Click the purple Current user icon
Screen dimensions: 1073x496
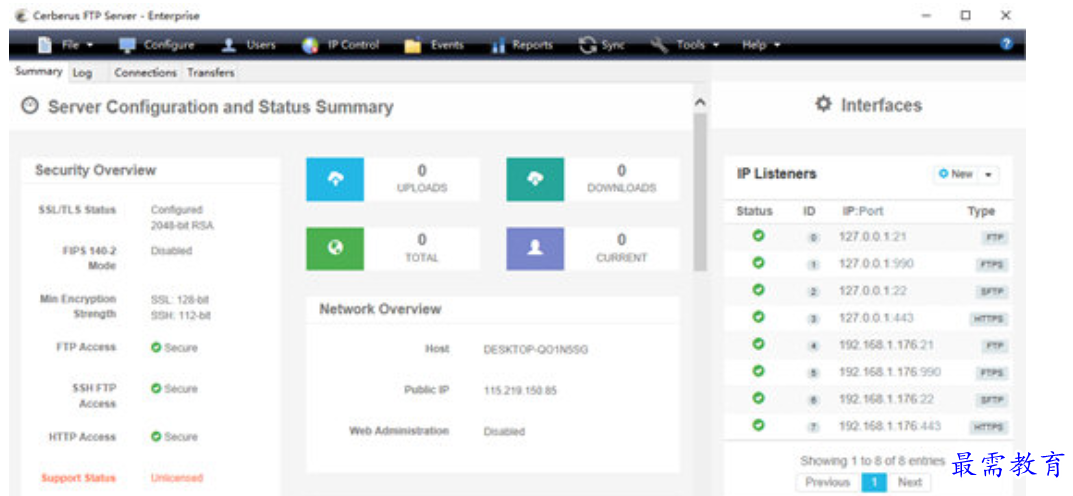click(535, 249)
